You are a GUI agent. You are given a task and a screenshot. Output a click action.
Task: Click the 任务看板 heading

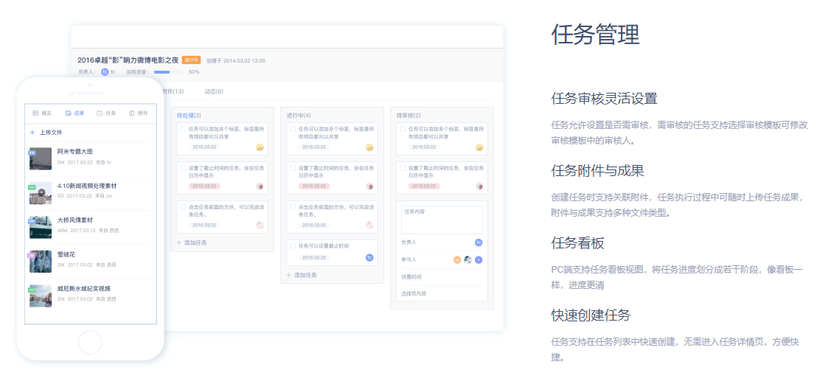point(577,243)
